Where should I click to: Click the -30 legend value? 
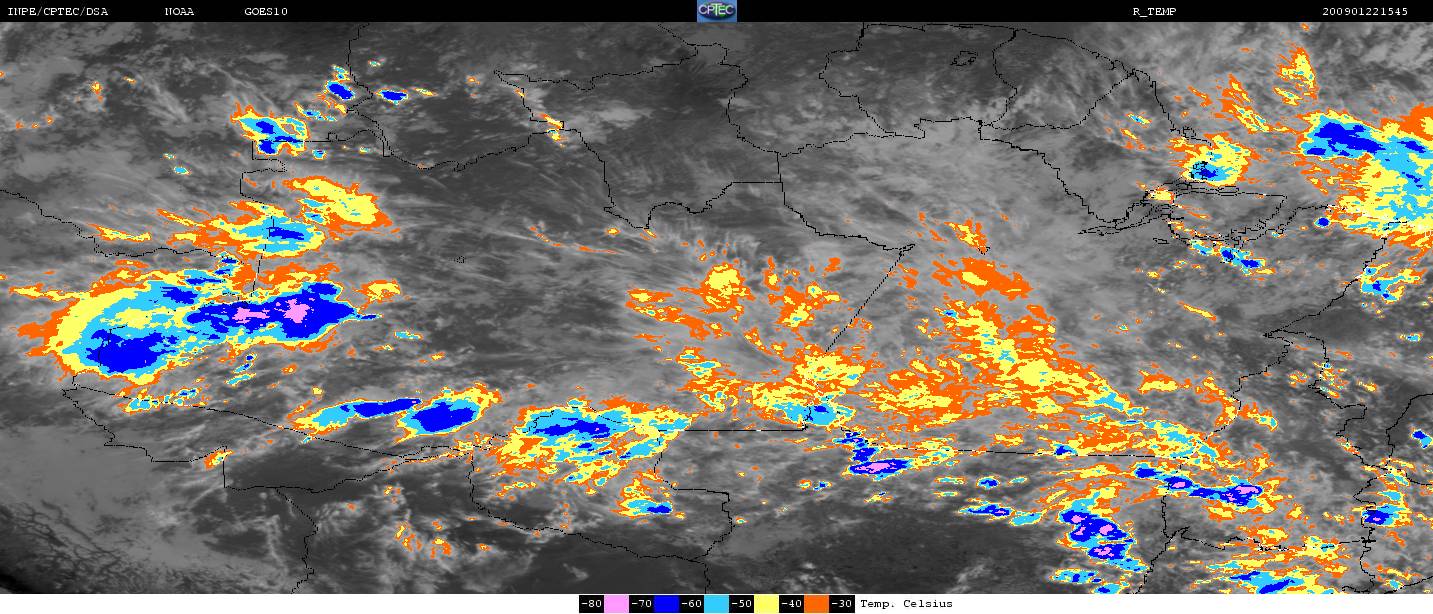842,604
